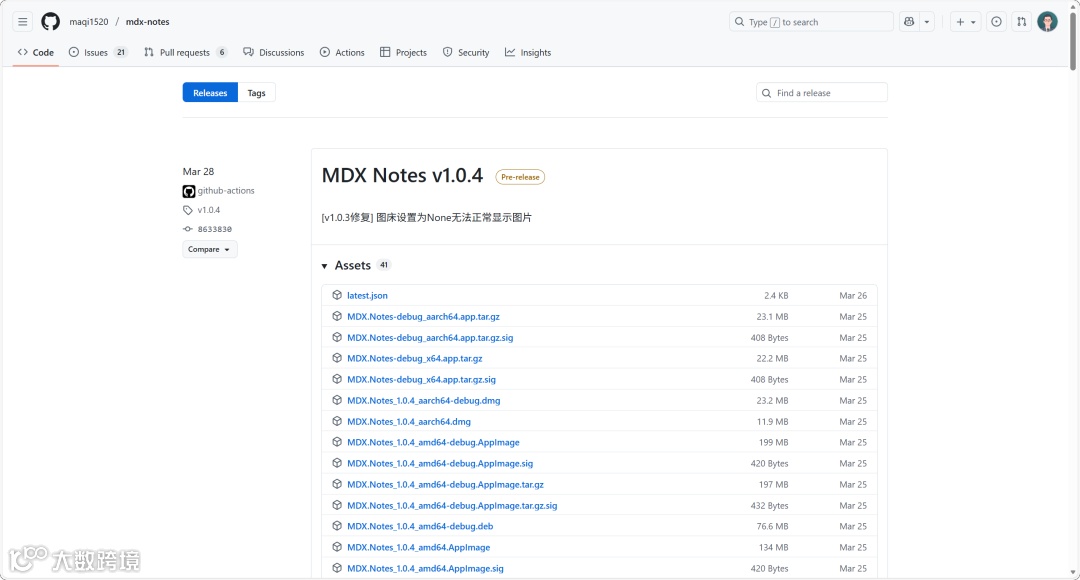The width and height of the screenshot is (1080, 580).
Task: Download MDX.Notes_1.0.4_amd64-debug.AppImage.tar.gz
Action: [446, 484]
